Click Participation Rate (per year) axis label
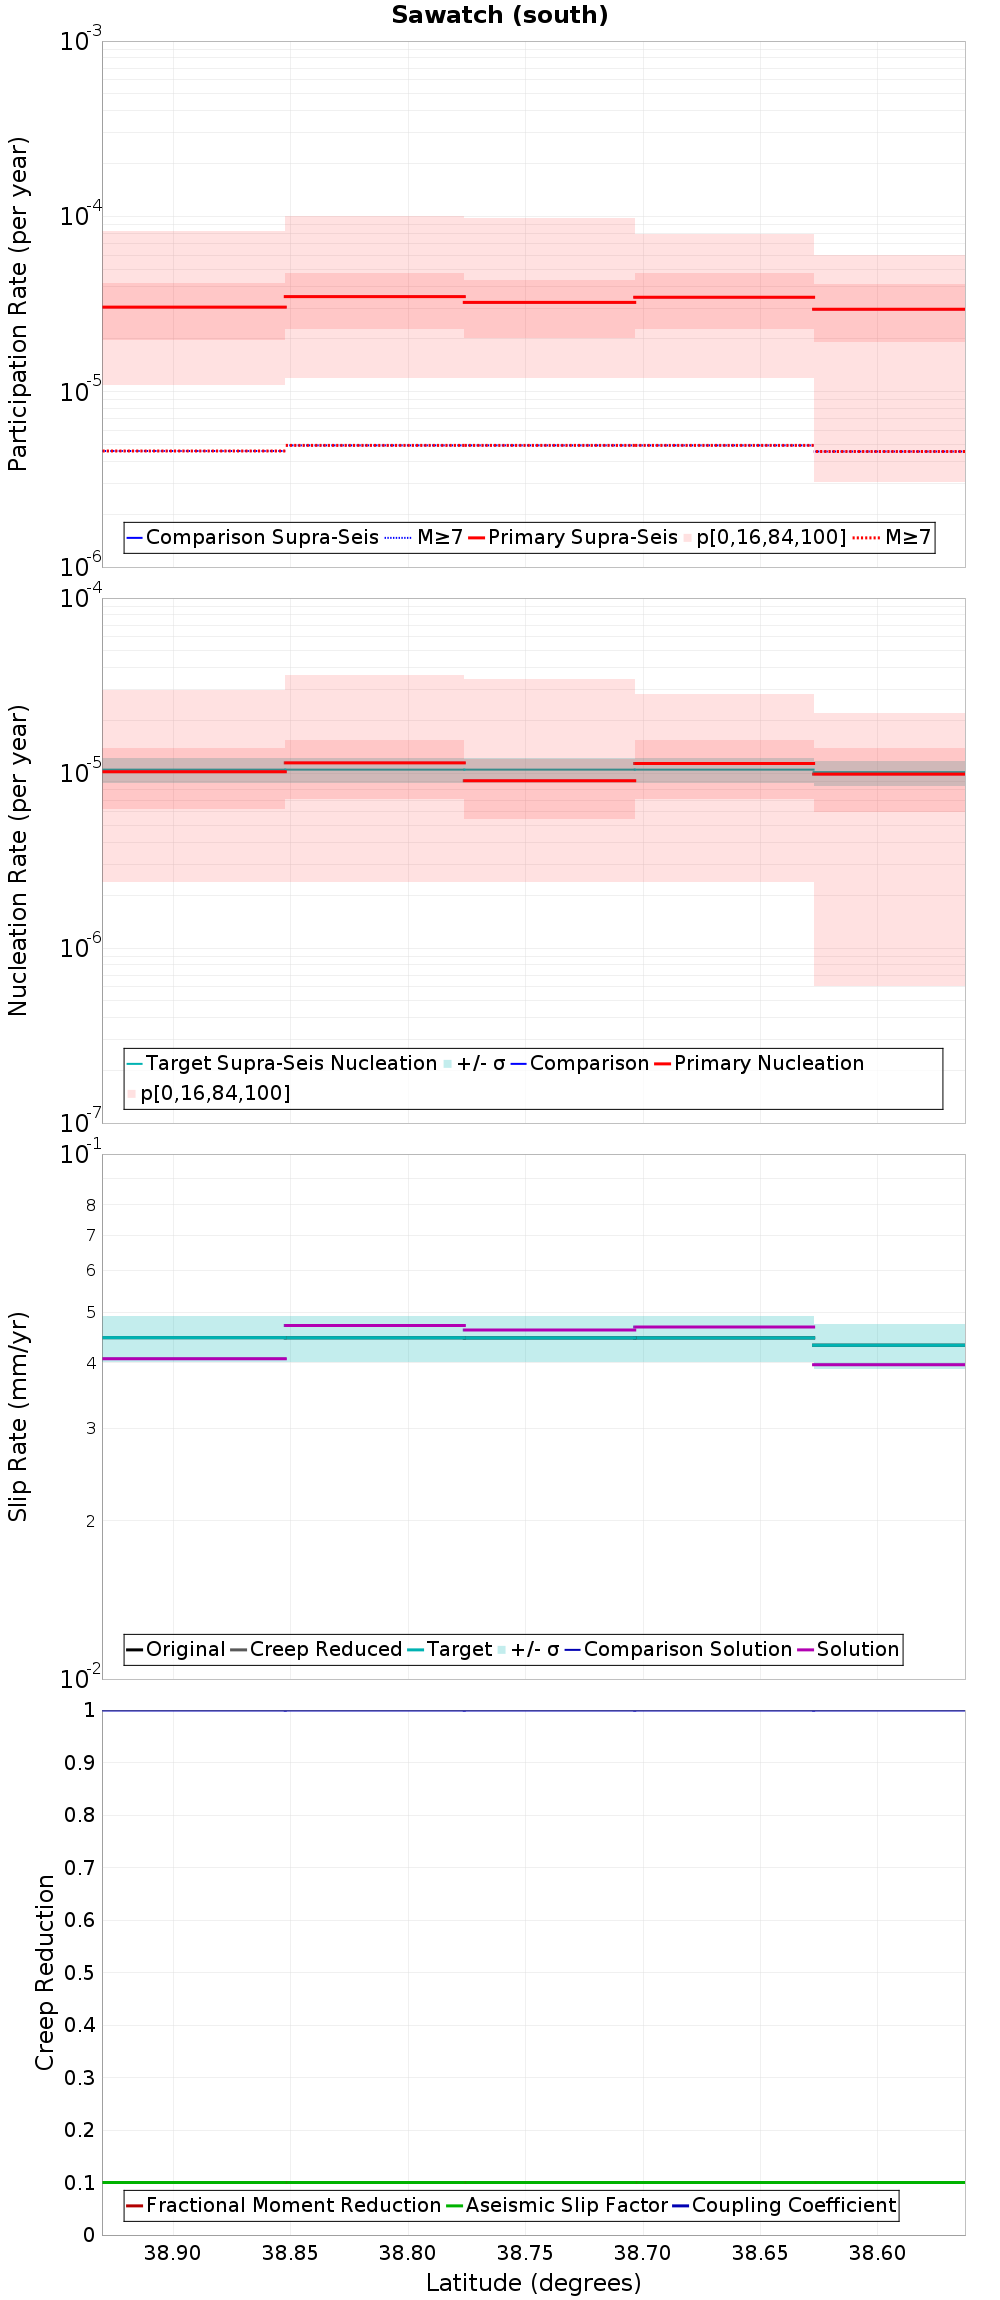 [x=18, y=304]
